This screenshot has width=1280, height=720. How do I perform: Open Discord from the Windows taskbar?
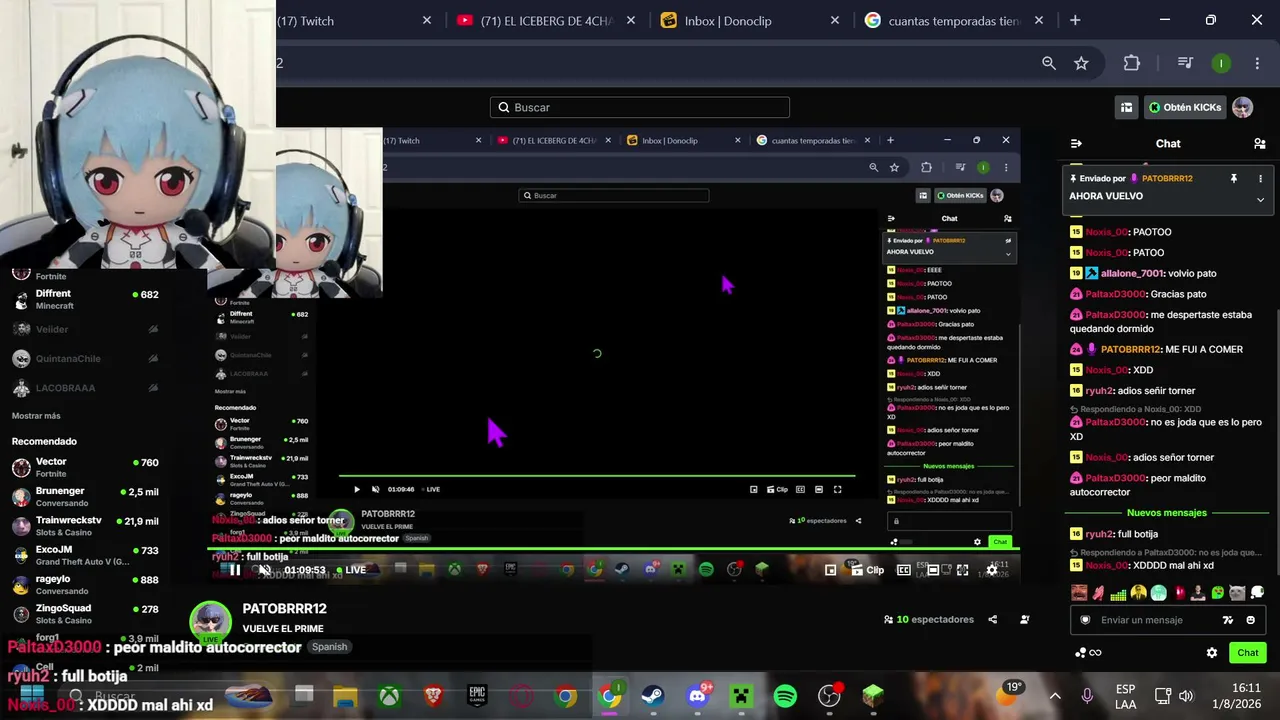[697, 696]
